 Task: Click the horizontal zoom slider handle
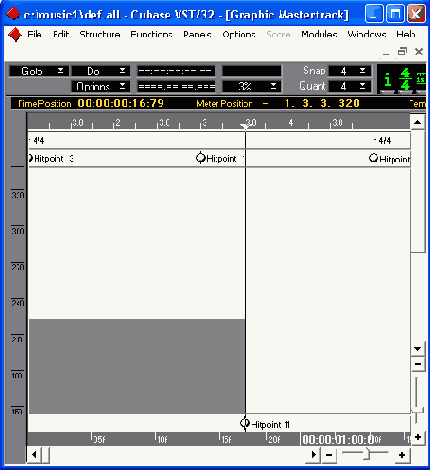pos(368,454)
